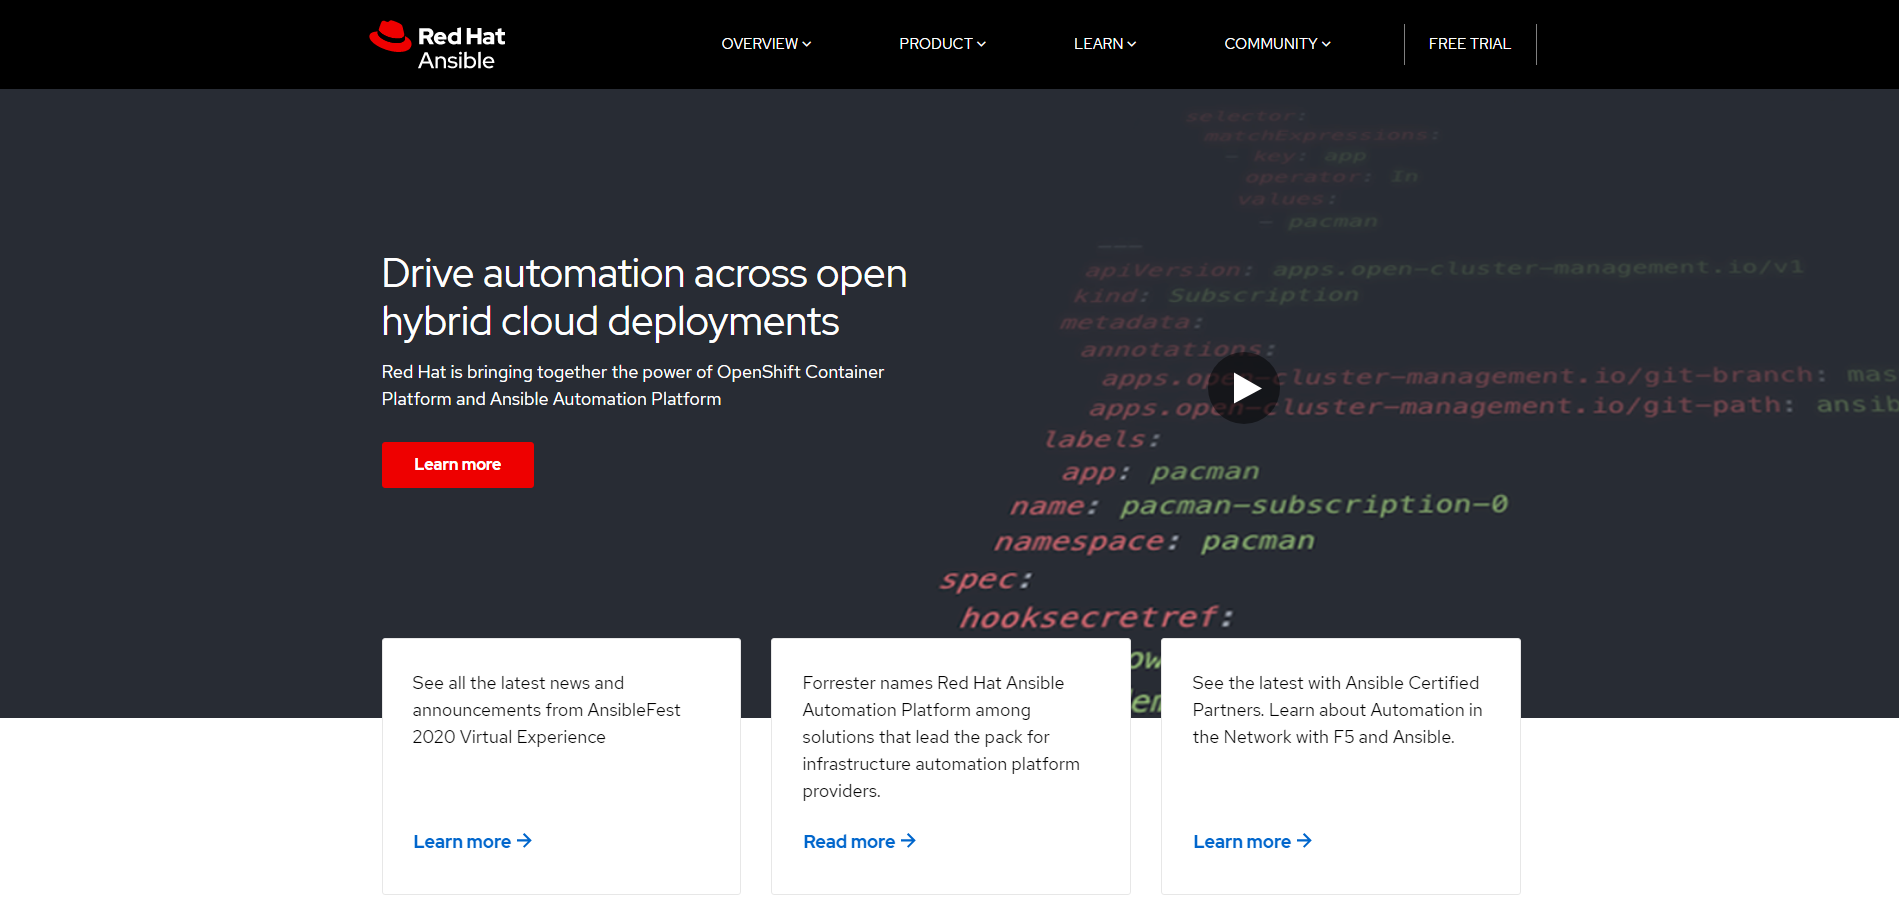Expand the Overview dropdown chevron
This screenshot has width=1899, height=909.
[x=807, y=44]
